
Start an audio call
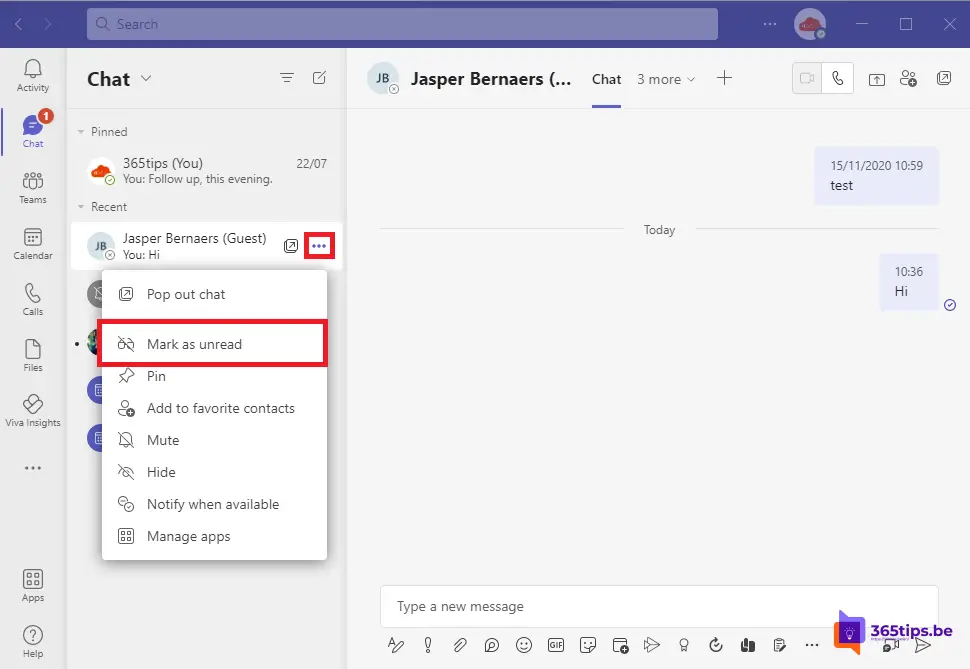click(x=838, y=78)
